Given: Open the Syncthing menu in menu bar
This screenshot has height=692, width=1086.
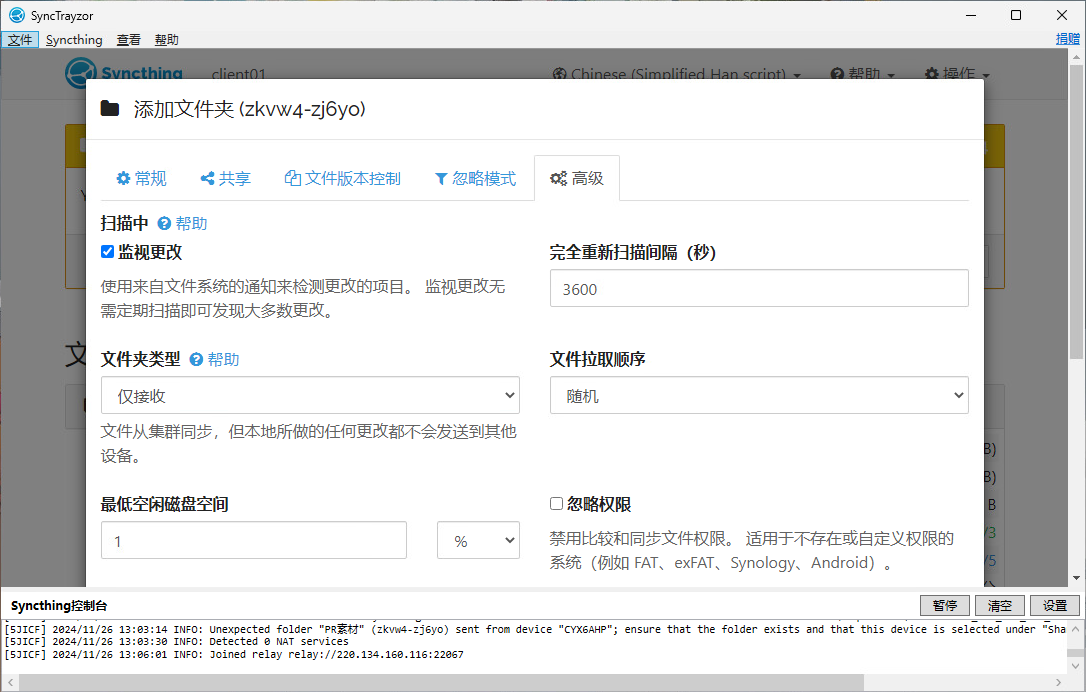Looking at the screenshot, I should (74, 39).
